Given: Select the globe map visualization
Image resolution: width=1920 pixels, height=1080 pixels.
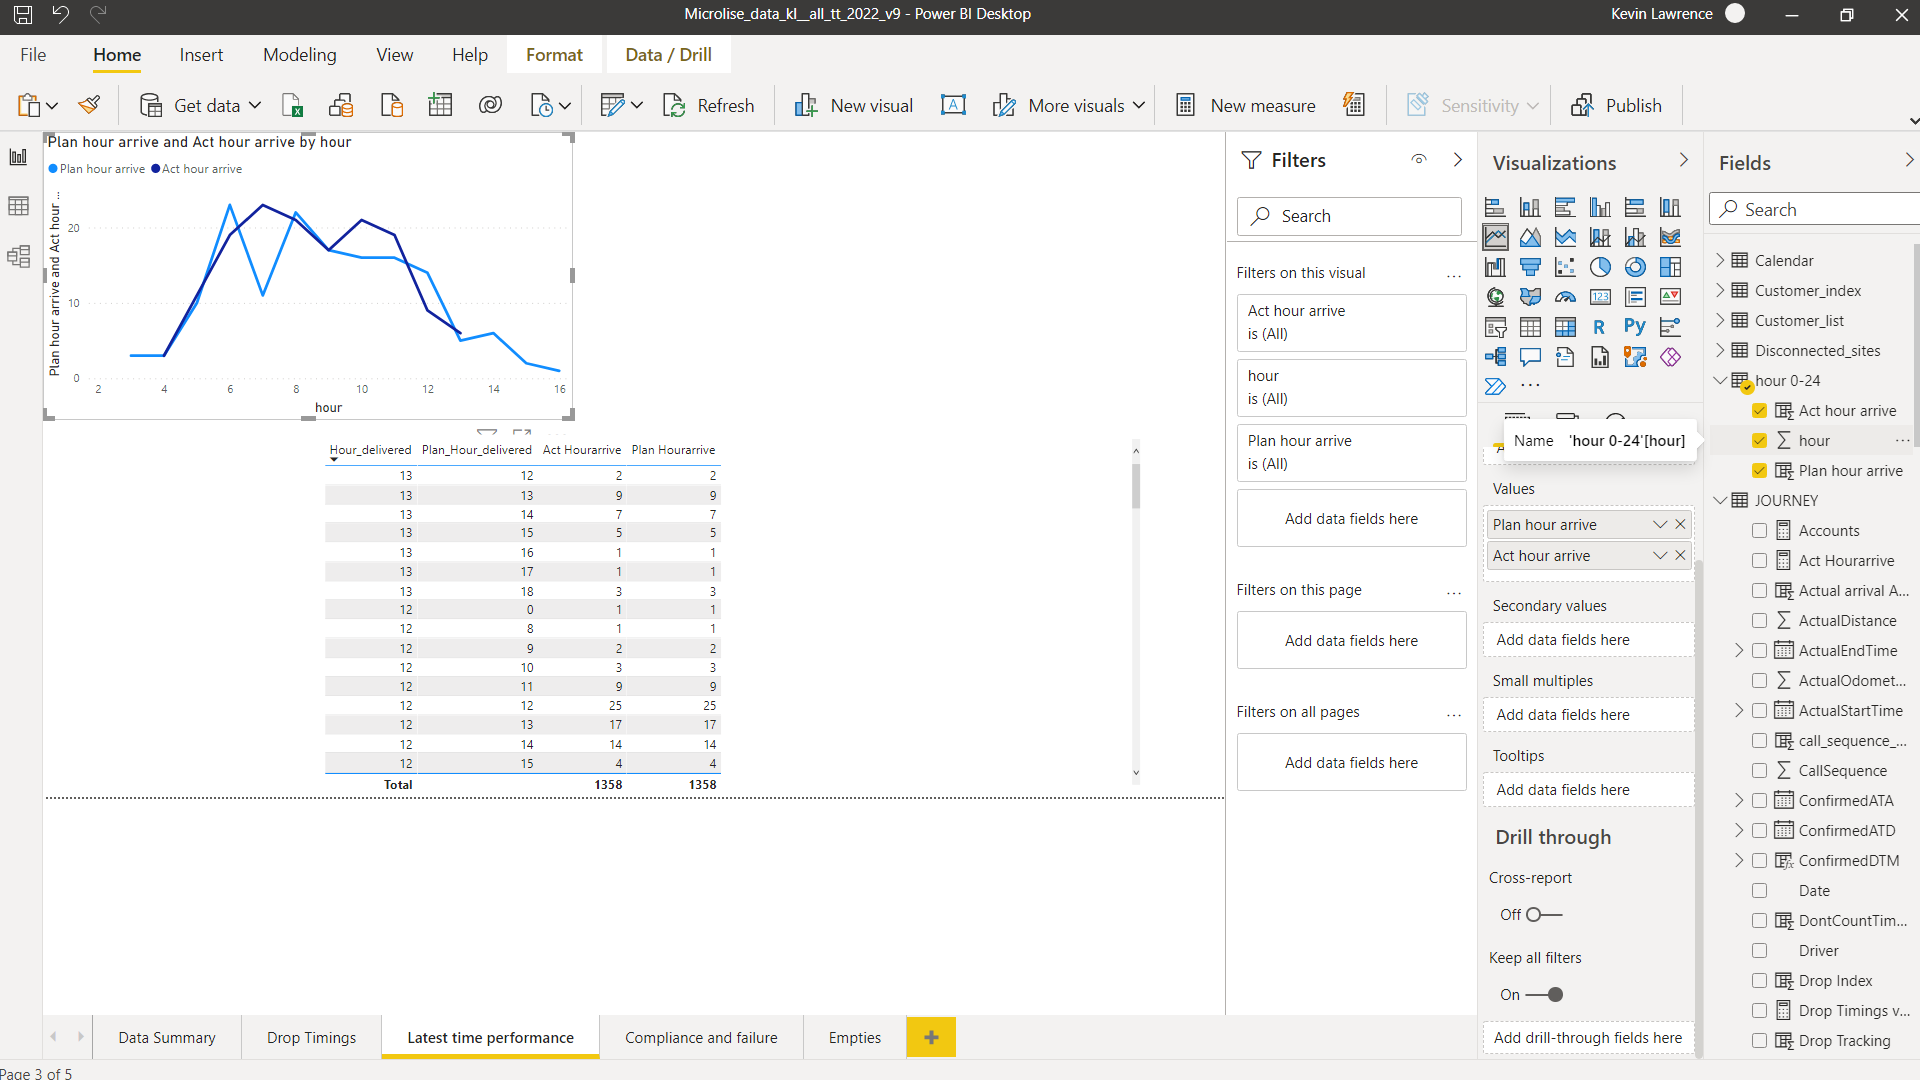Looking at the screenshot, I should coord(1495,297).
